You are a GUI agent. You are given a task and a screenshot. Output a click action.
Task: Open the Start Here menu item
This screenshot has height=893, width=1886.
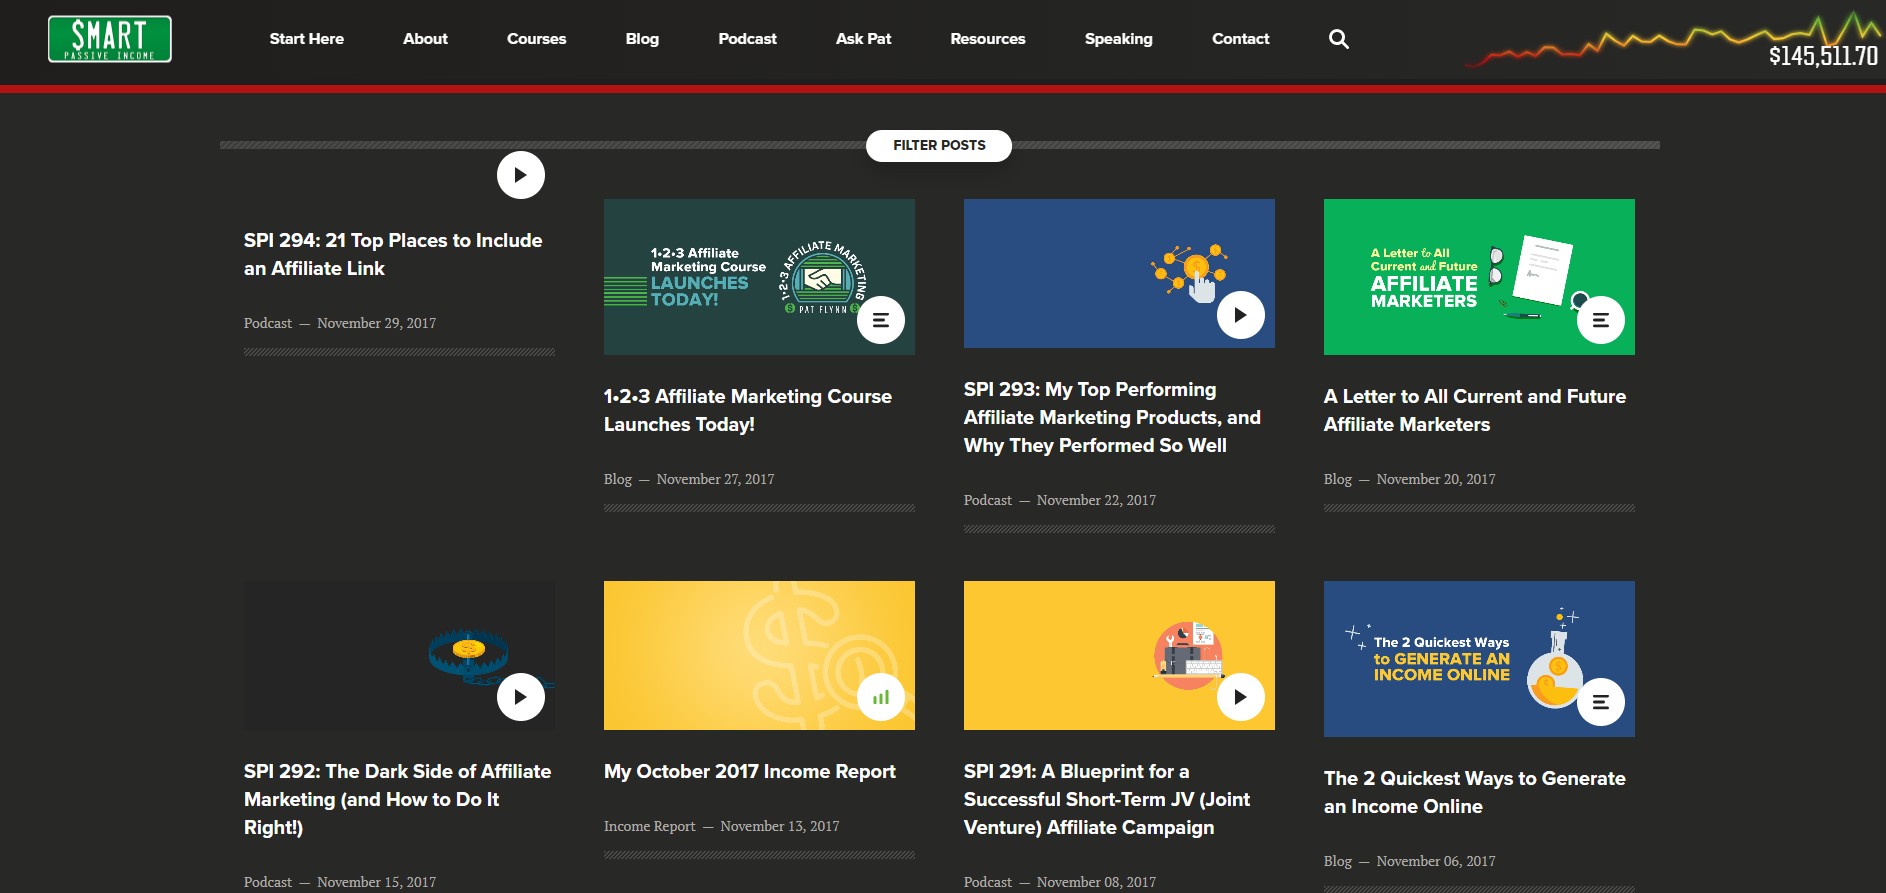point(307,39)
